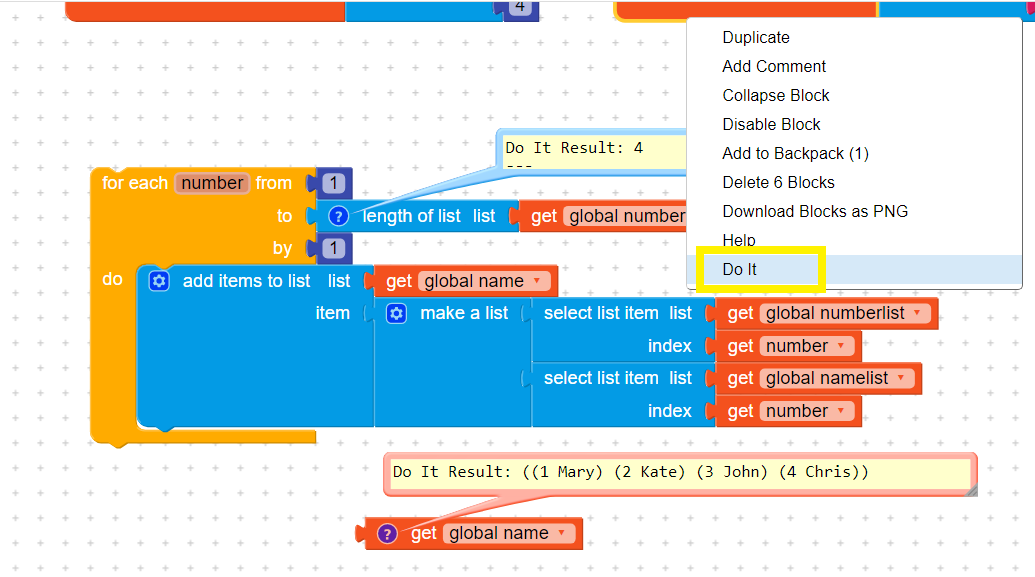Choose Add Comment in context menu

pyautogui.click(x=854, y=67)
